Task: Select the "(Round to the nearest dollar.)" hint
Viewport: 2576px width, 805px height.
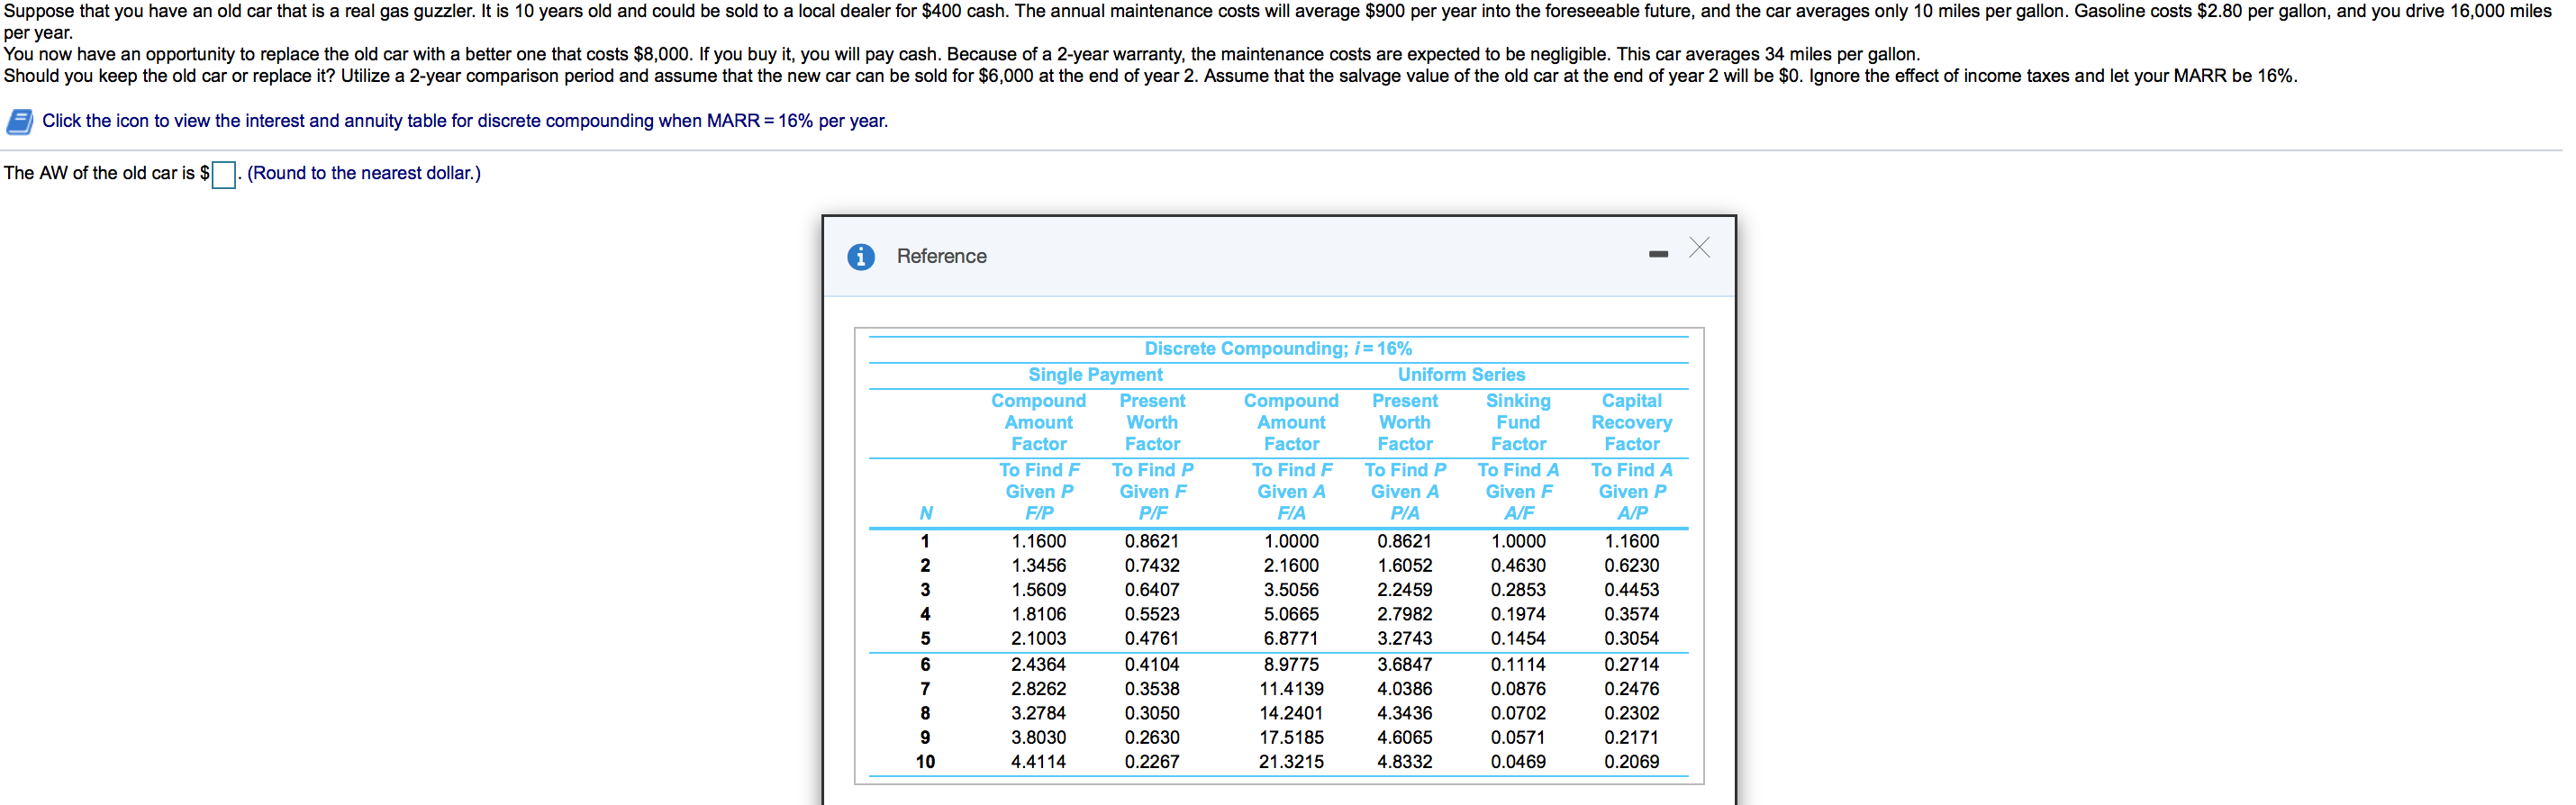Action: click(x=364, y=173)
